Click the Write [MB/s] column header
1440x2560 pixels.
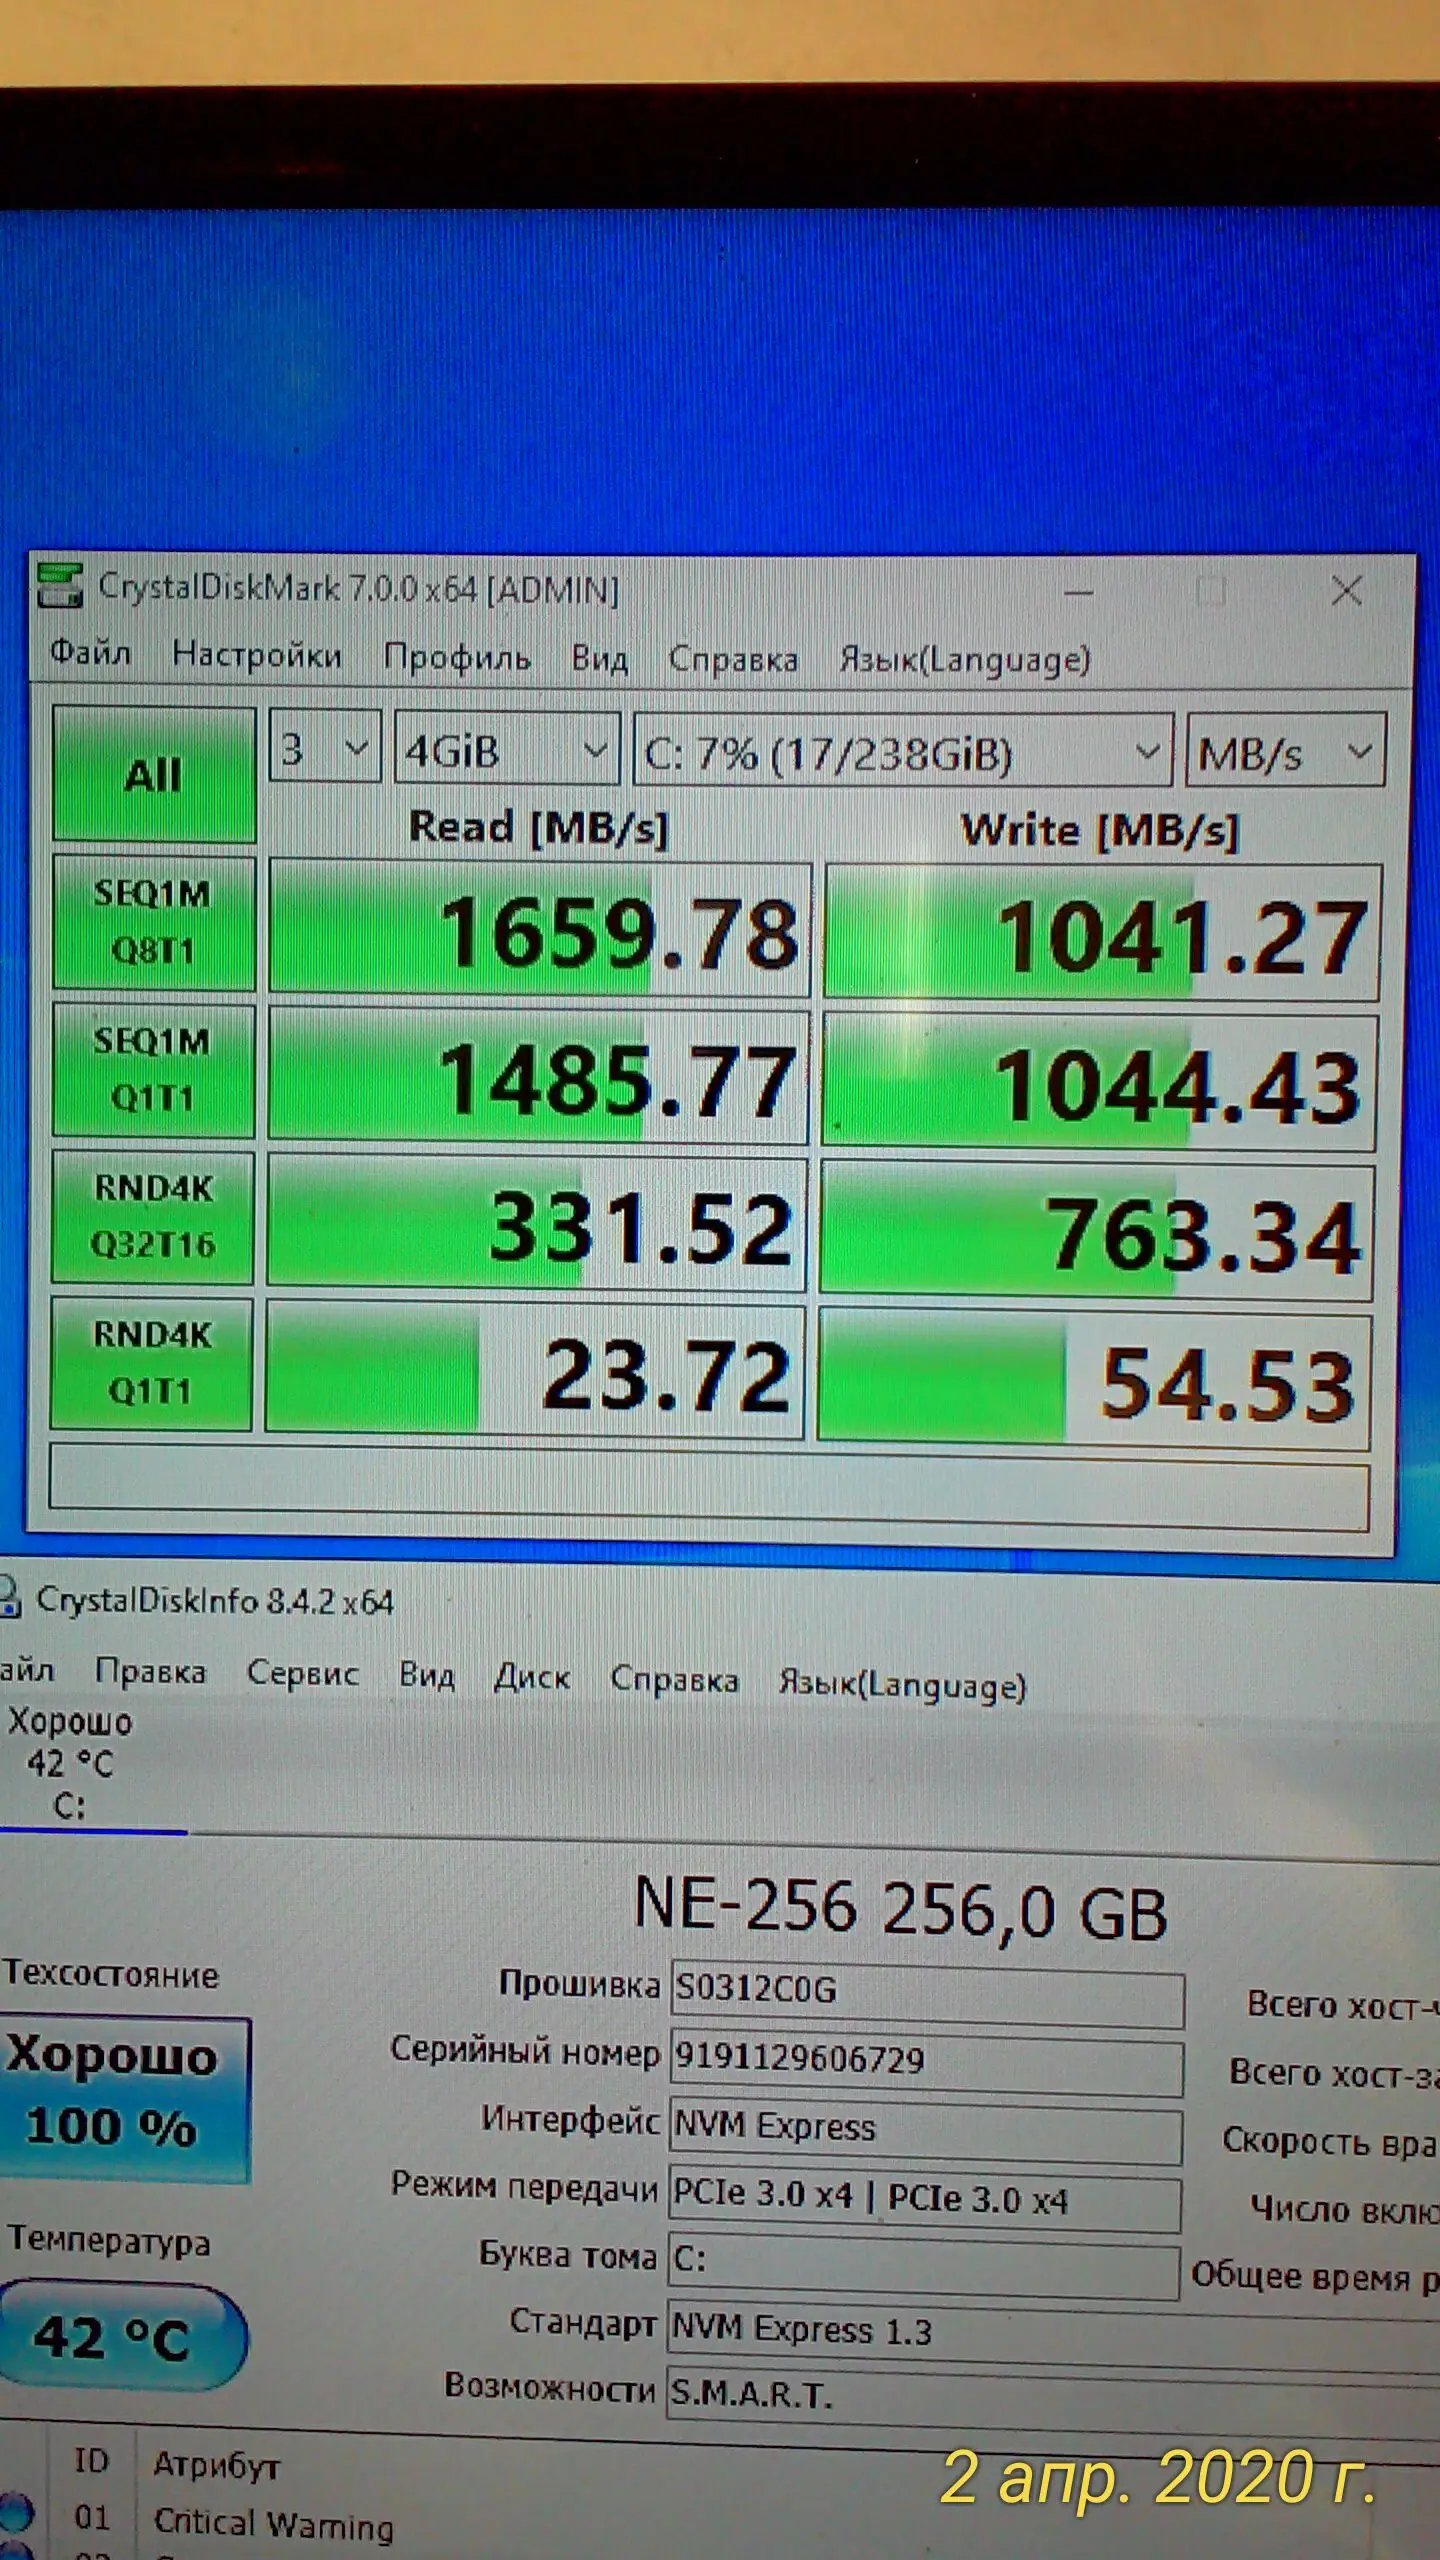click(1100, 830)
